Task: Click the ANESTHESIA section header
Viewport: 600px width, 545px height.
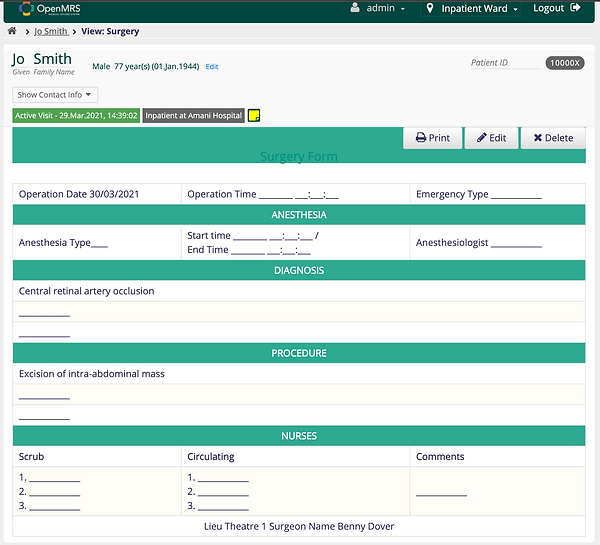Action: pos(299,215)
